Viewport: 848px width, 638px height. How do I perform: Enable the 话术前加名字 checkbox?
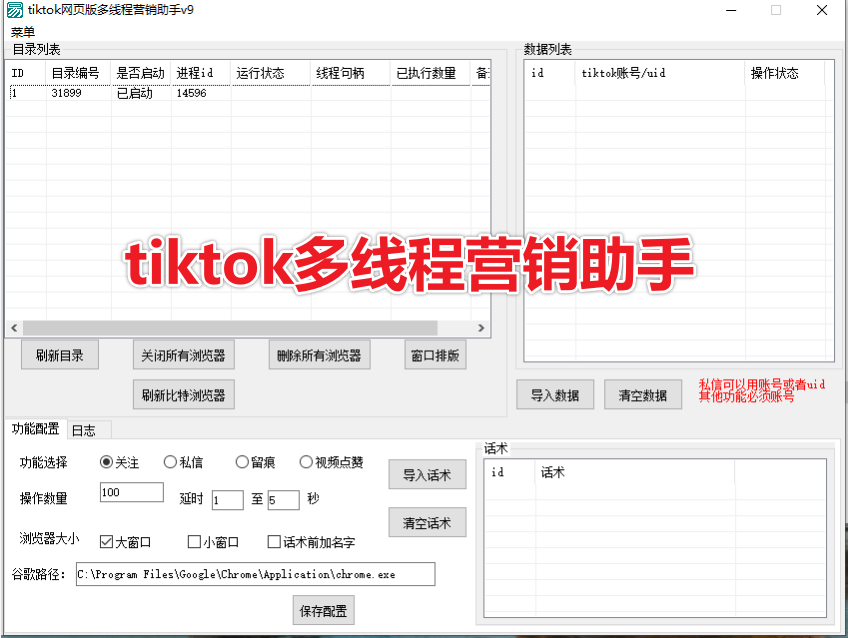pos(273,541)
